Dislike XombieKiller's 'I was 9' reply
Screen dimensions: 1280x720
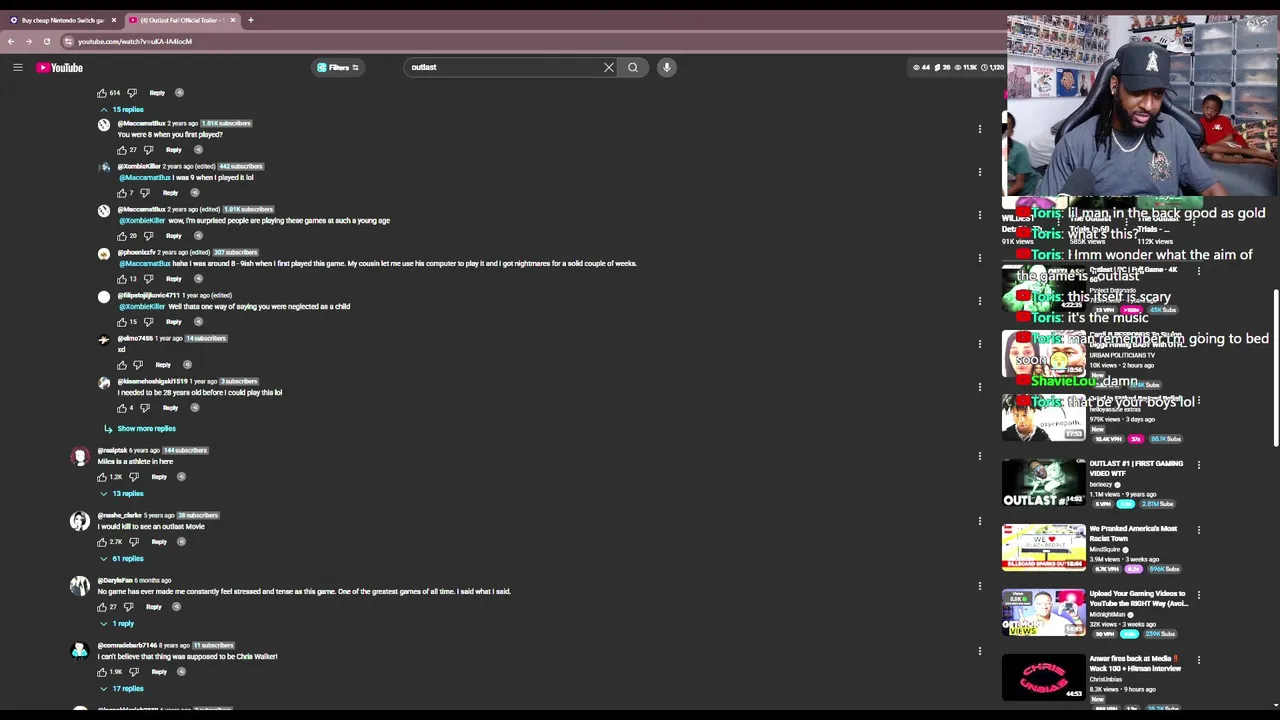click(145, 193)
